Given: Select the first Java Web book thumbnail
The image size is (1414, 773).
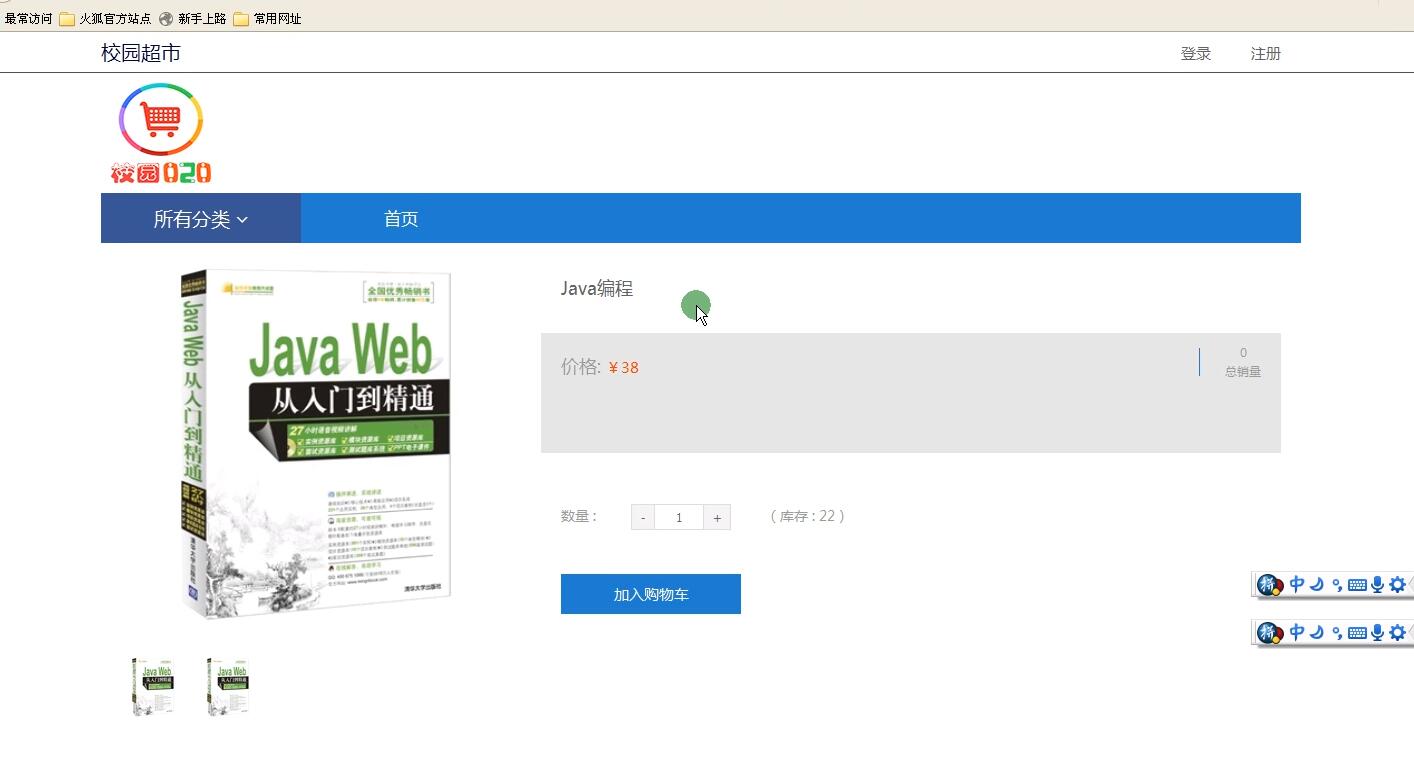Looking at the screenshot, I should pyautogui.click(x=152, y=687).
